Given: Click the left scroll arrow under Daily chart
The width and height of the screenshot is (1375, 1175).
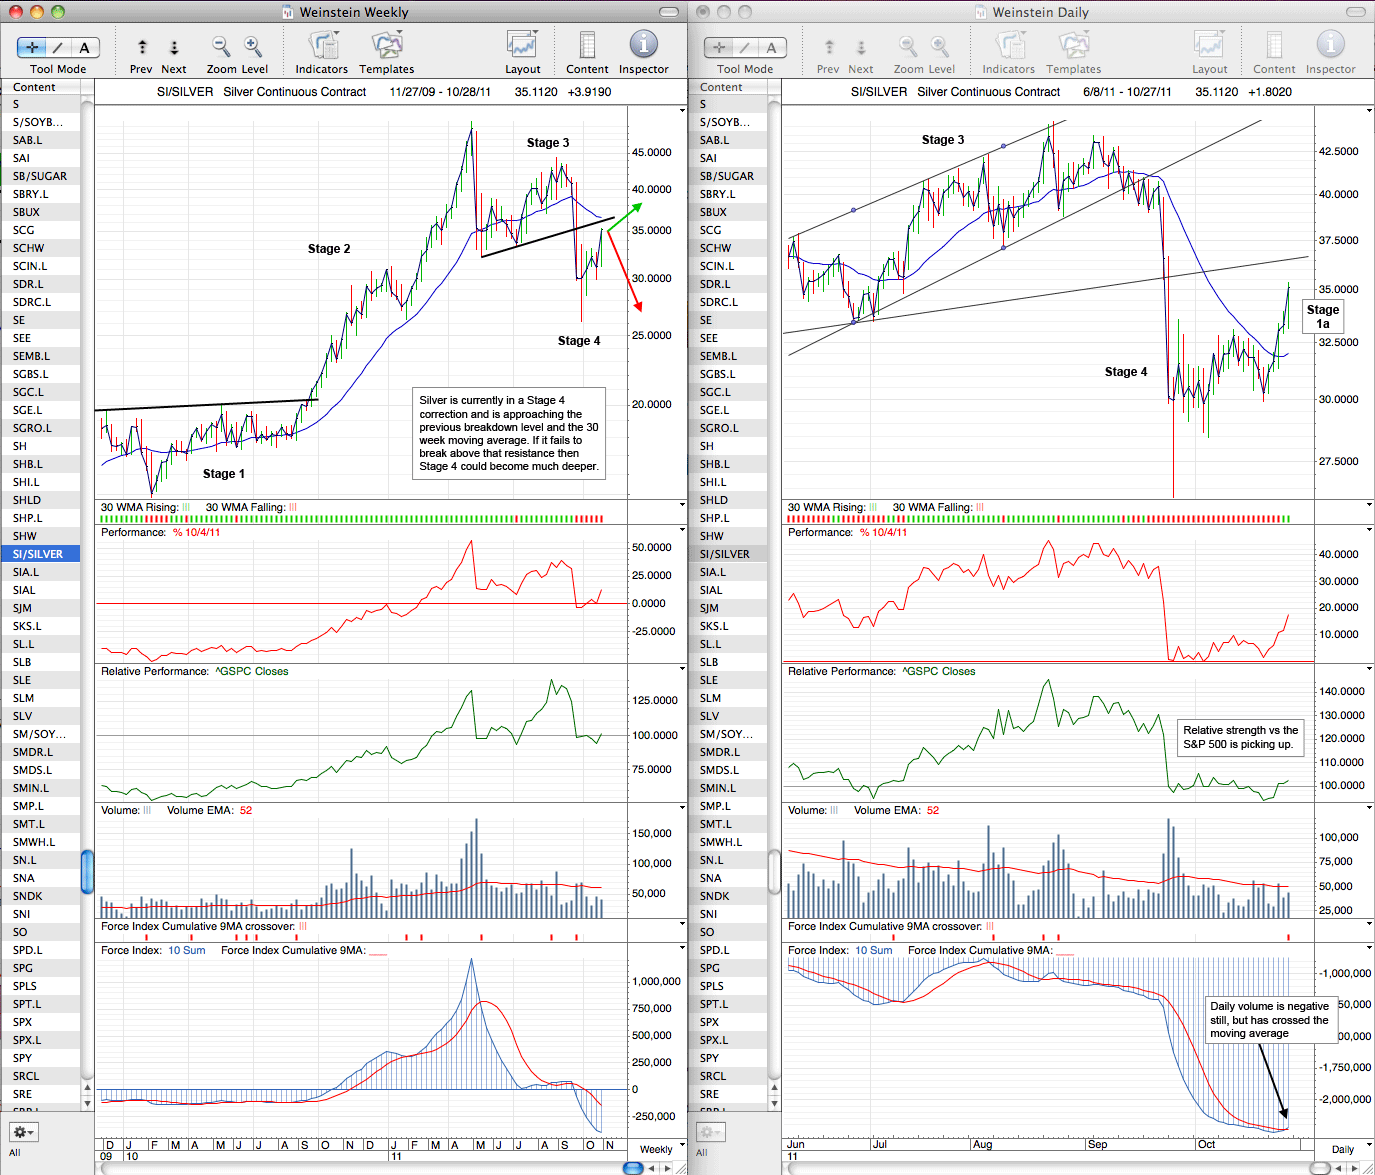Looking at the screenshot, I should [1340, 1168].
